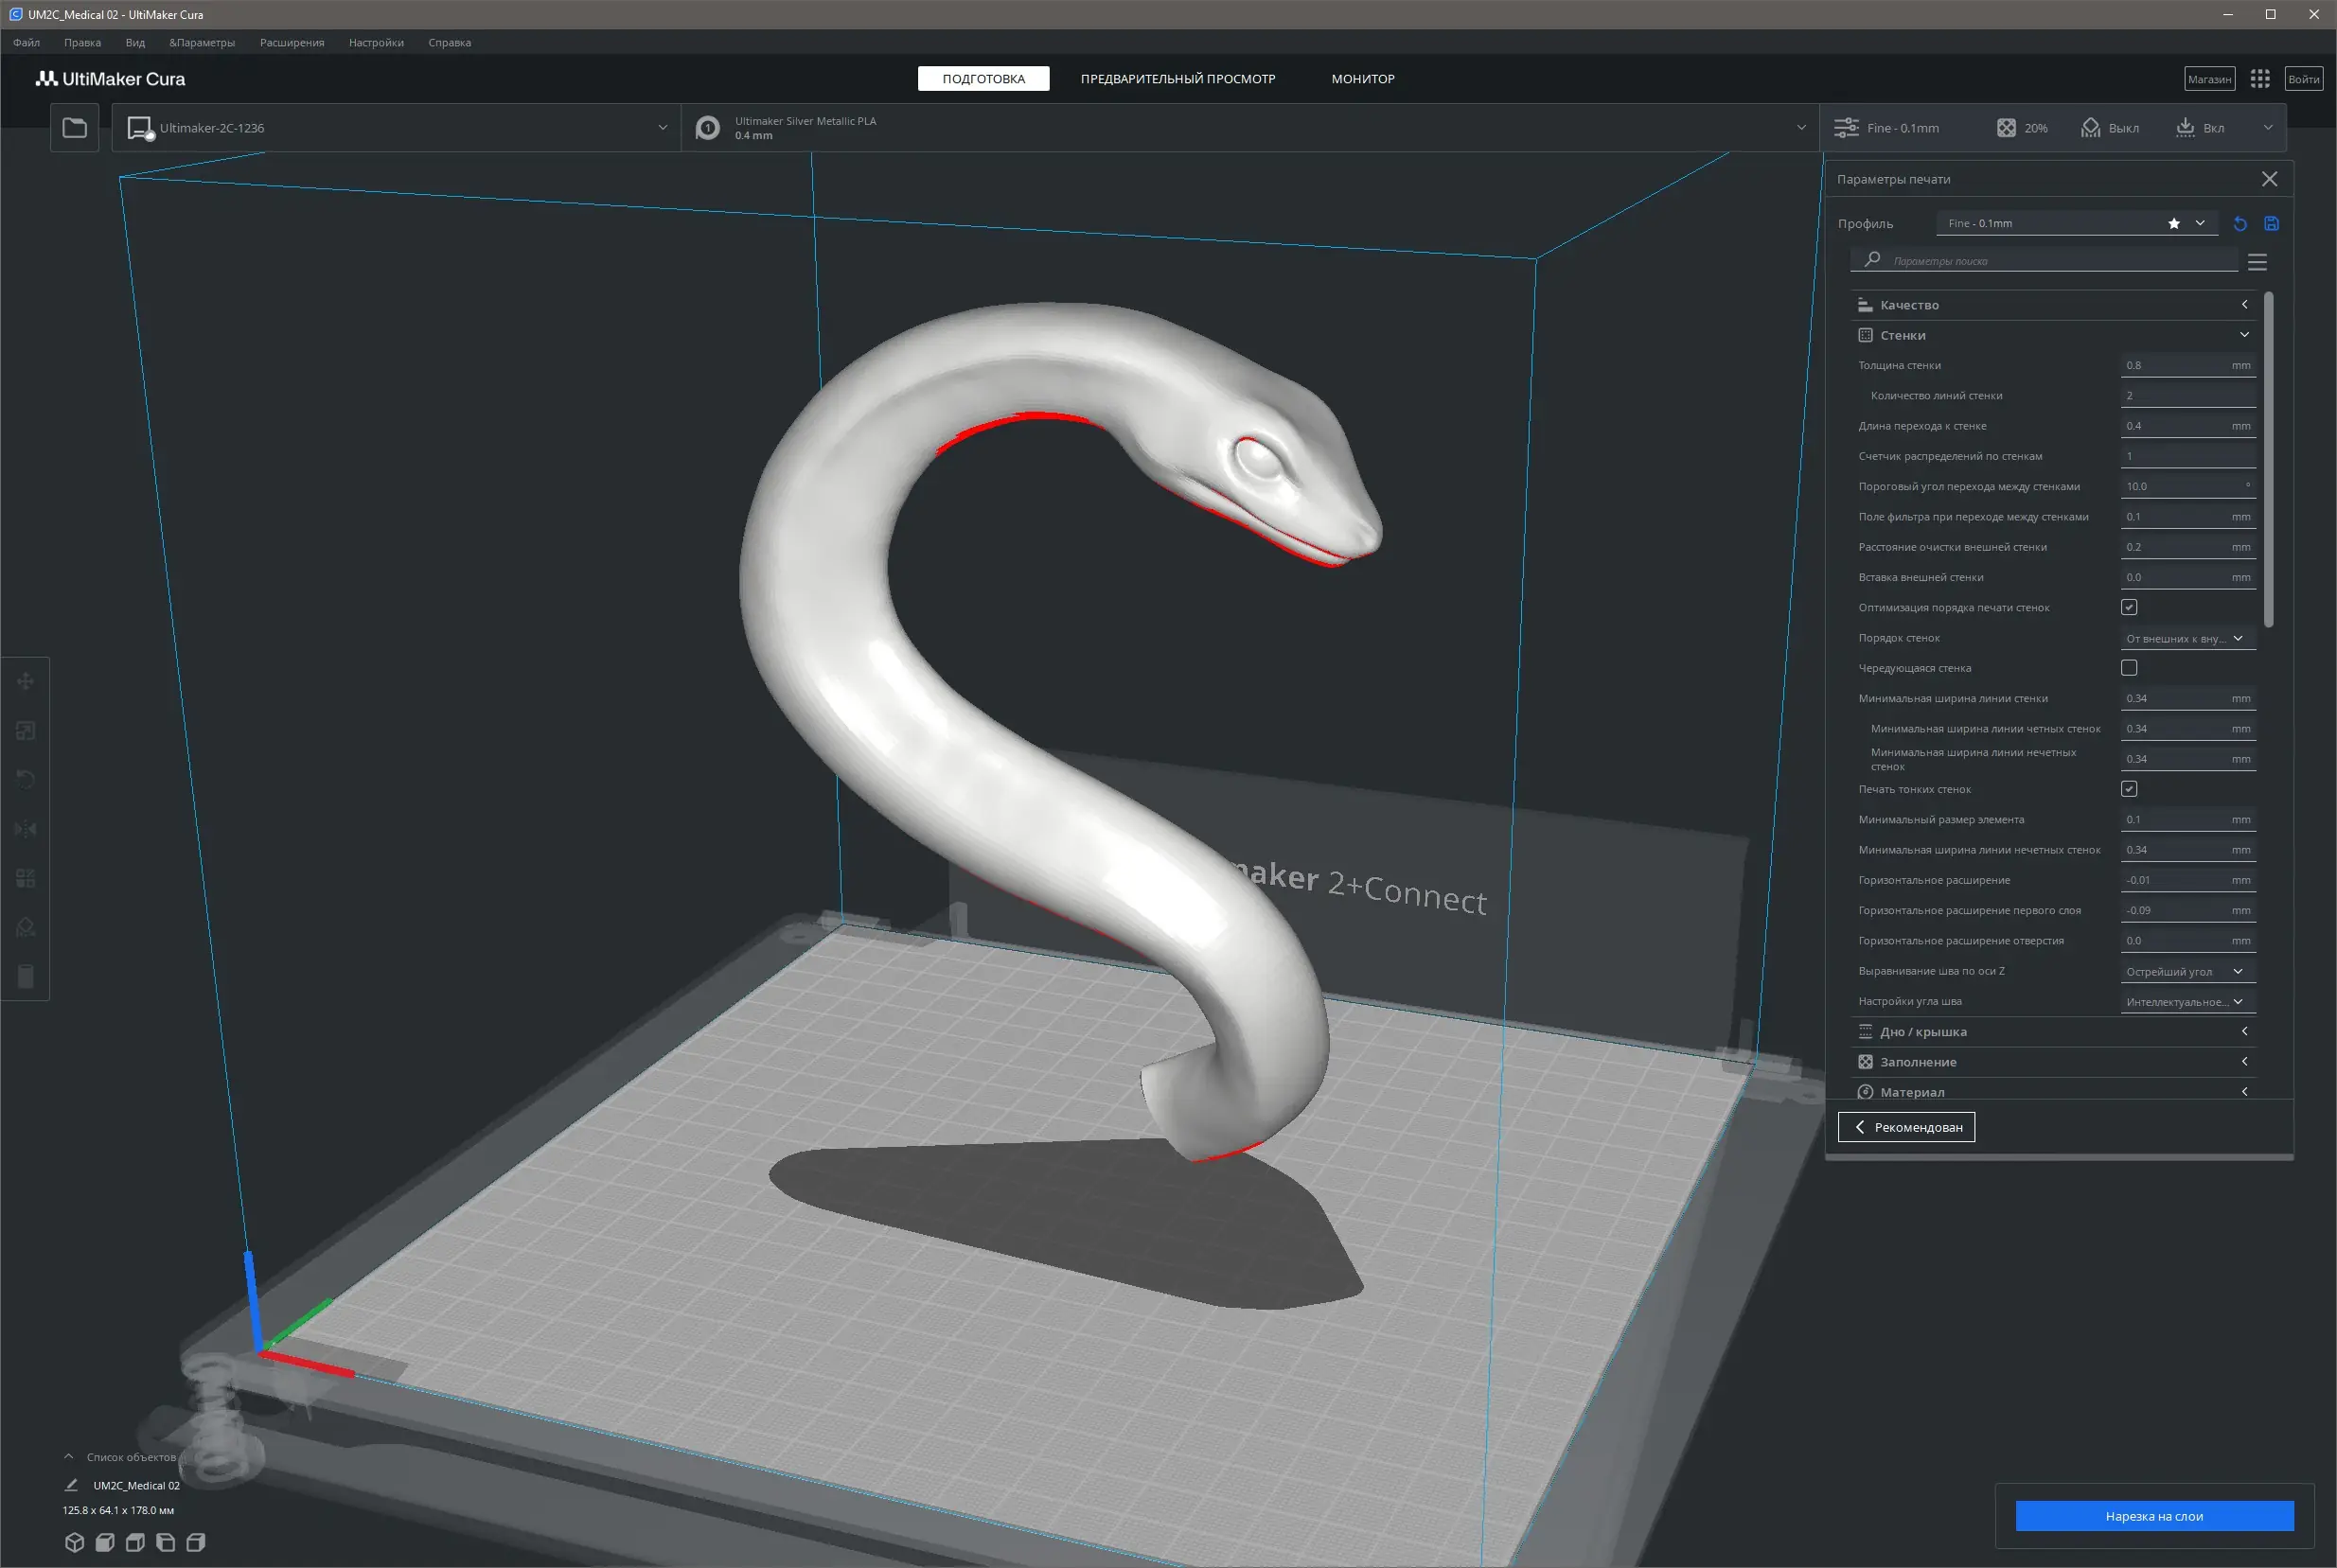Screen dimensions: 2337x1568
Task: Click the settings search input field
Action: click(x=2050, y=261)
